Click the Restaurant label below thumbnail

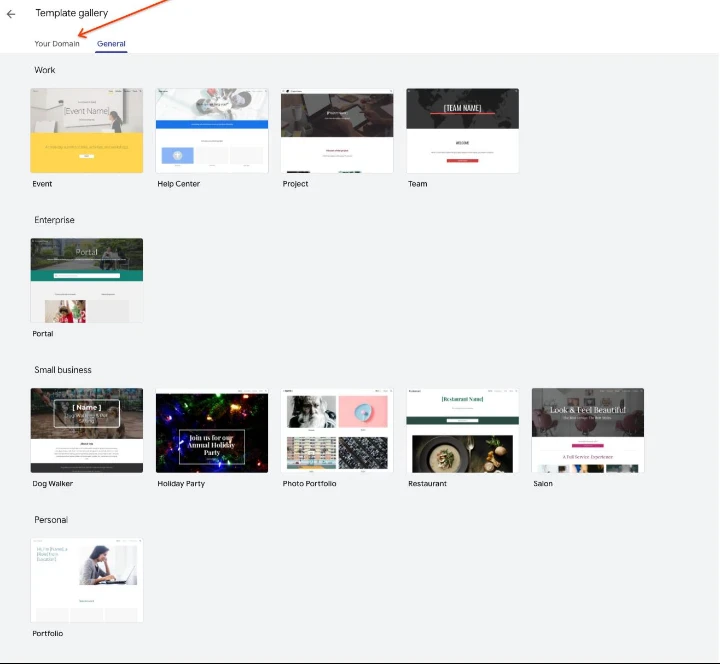coord(427,484)
